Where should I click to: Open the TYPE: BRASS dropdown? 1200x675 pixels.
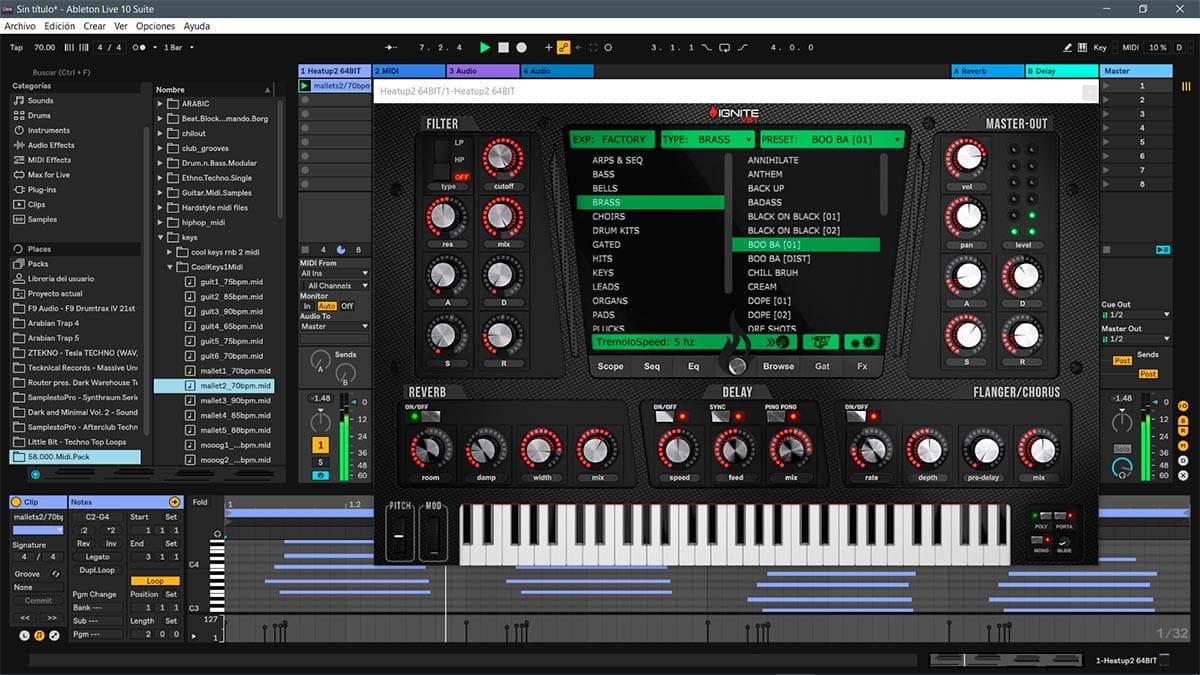pos(707,140)
